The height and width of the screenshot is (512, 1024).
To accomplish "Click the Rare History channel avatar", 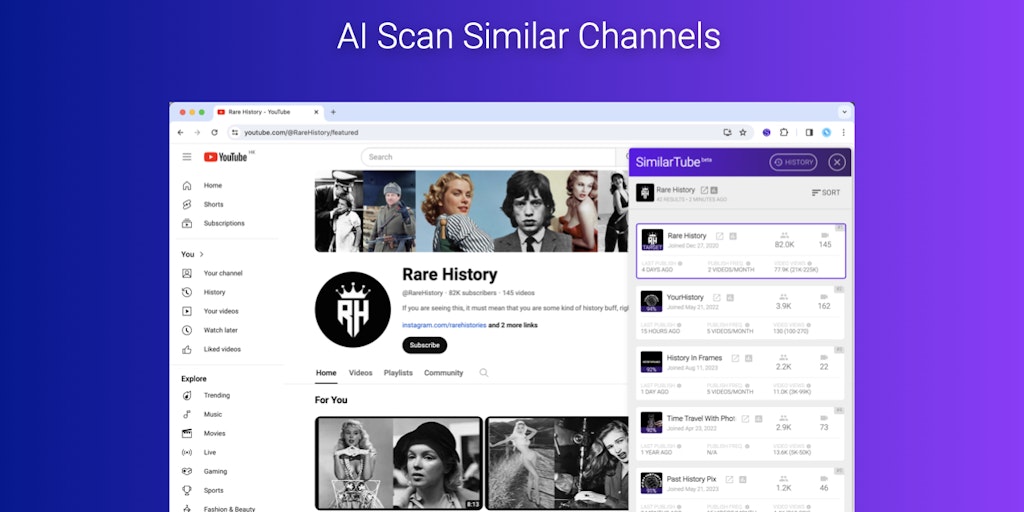I will (x=353, y=310).
